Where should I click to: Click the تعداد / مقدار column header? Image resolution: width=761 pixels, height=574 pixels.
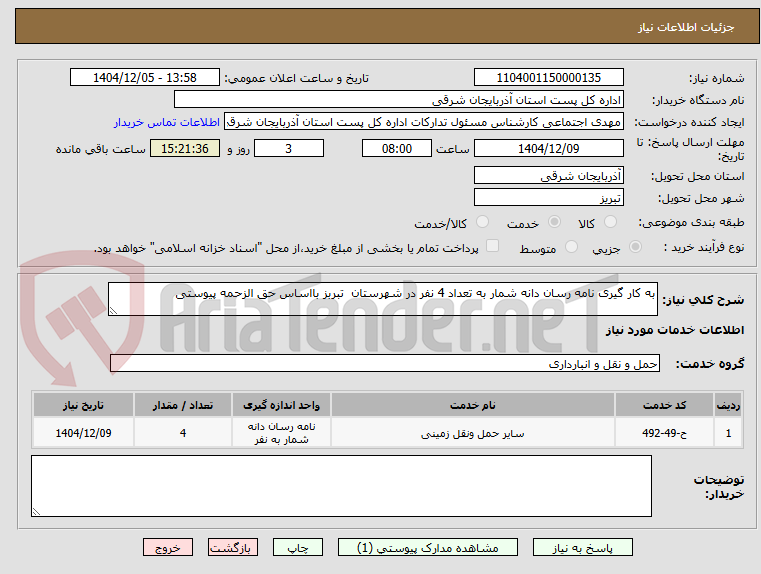(183, 405)
